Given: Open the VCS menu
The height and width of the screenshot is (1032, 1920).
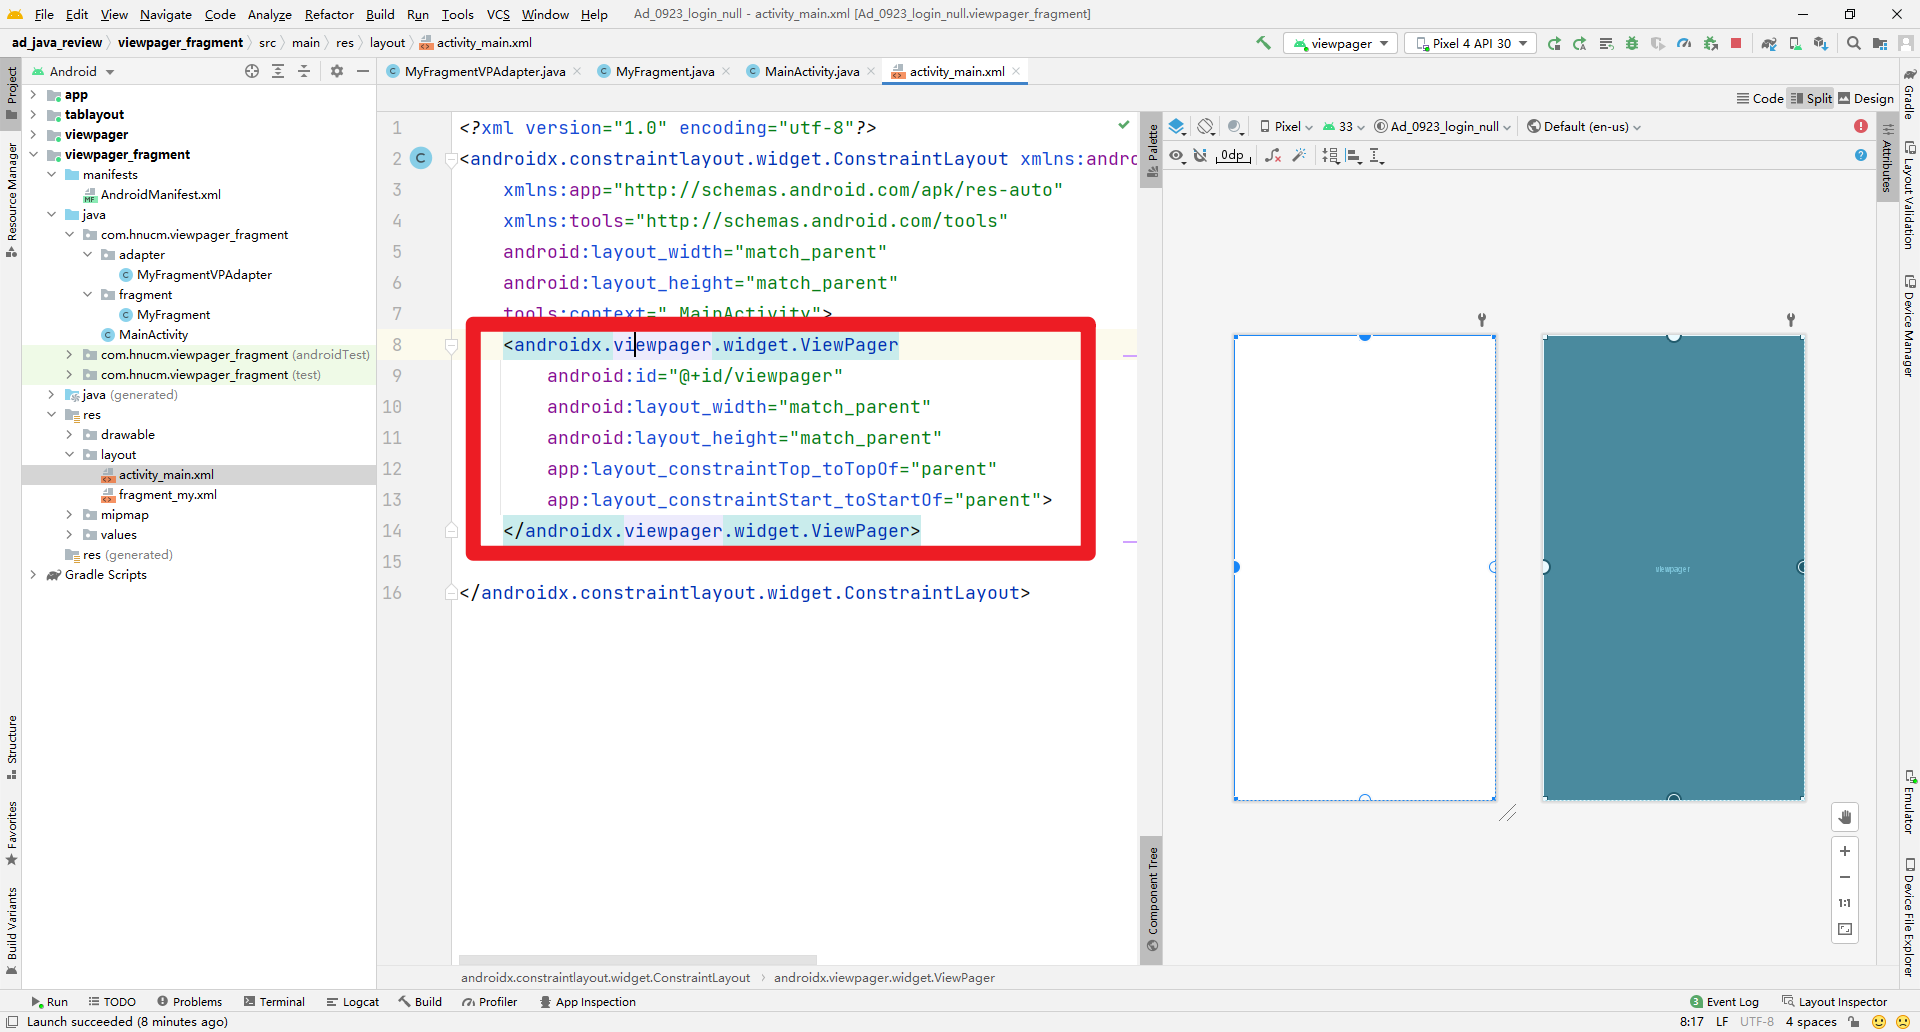Looking at the screenshot, I should (498, 14).
